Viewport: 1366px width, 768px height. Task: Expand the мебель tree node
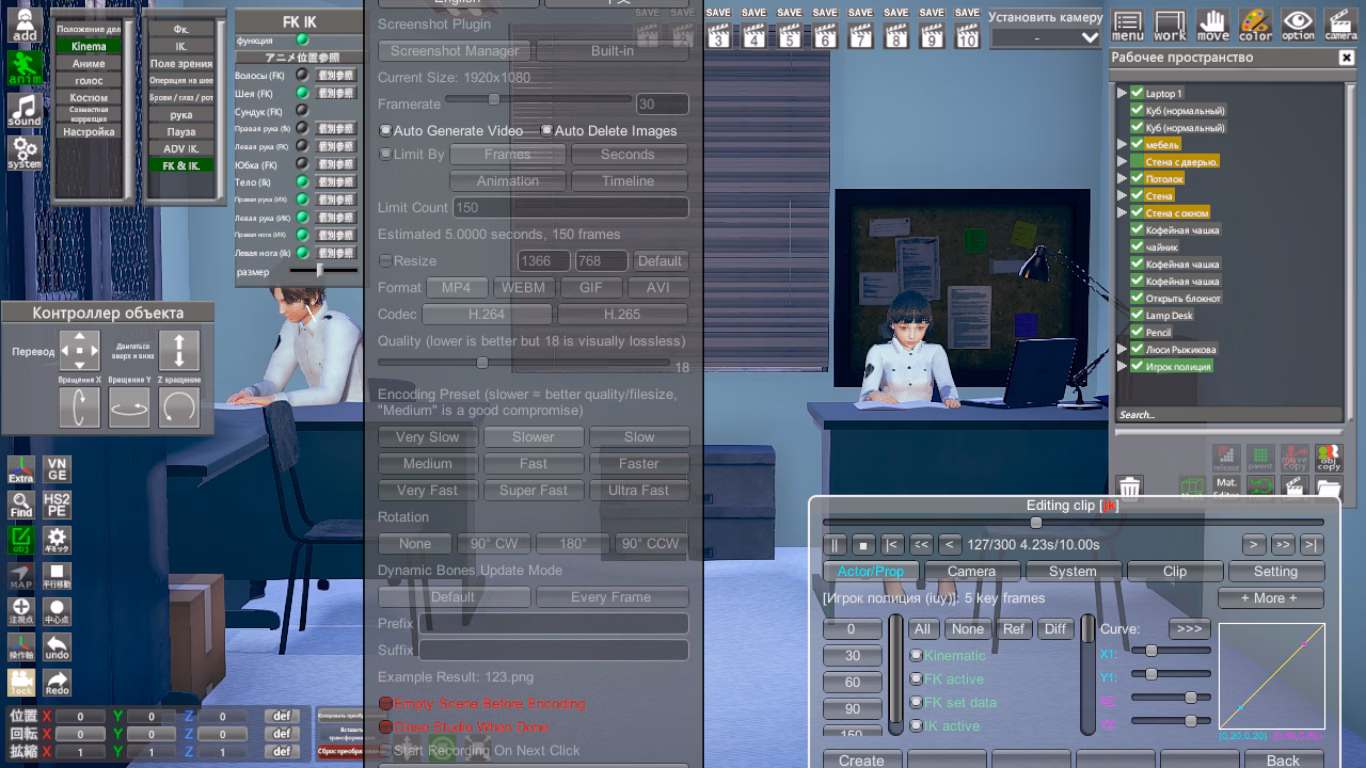click(x=1123, y=145)
